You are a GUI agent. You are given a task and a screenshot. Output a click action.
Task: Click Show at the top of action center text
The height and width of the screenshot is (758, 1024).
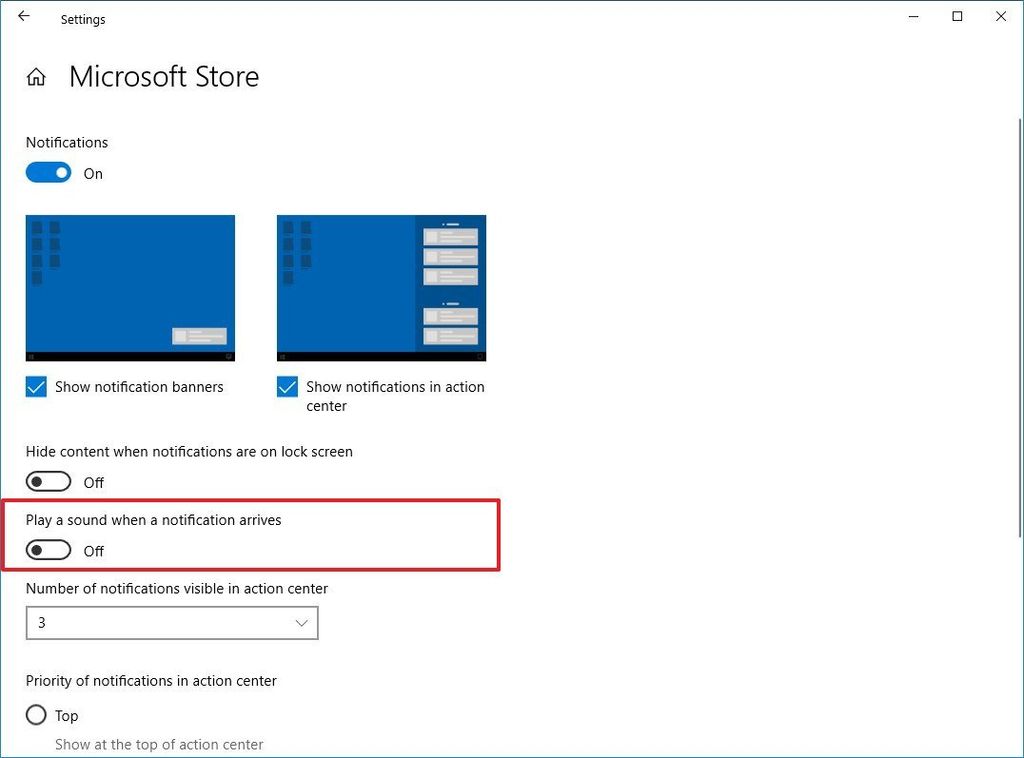159,744
